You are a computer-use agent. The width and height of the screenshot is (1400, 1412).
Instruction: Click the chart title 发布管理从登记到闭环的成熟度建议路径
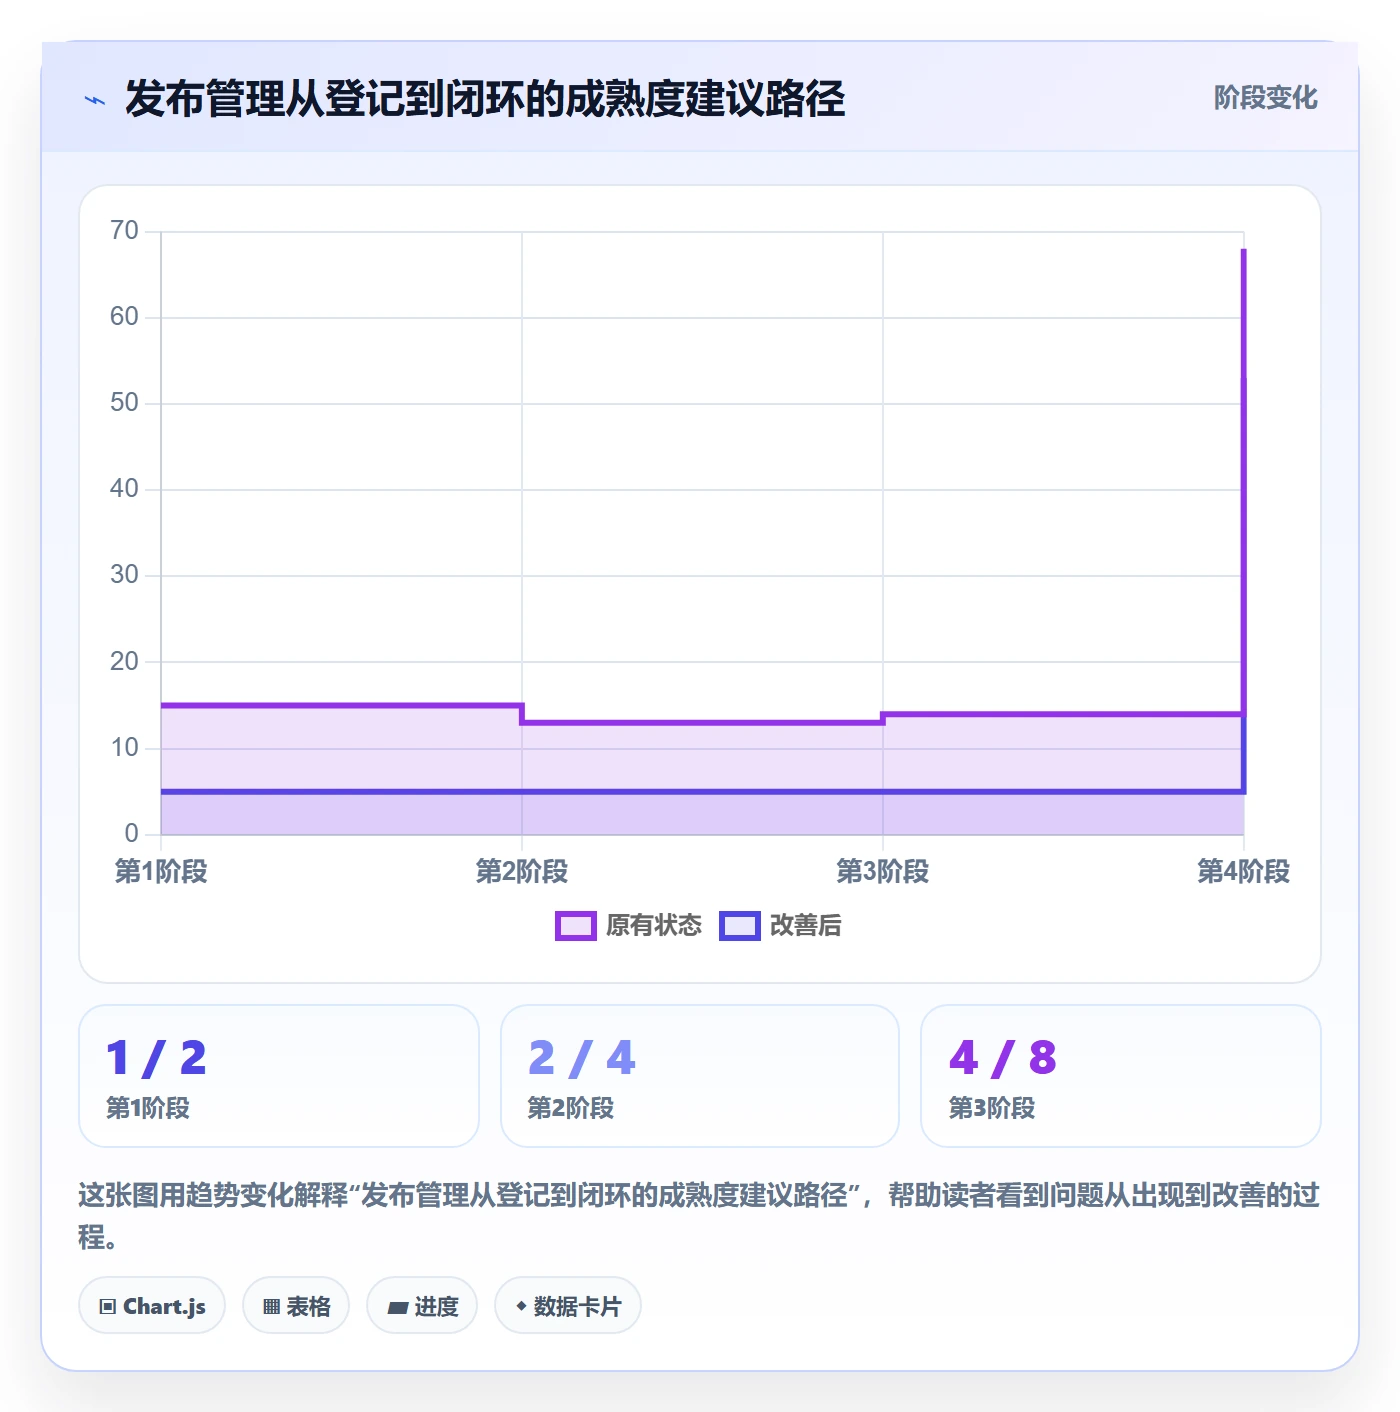485,99
